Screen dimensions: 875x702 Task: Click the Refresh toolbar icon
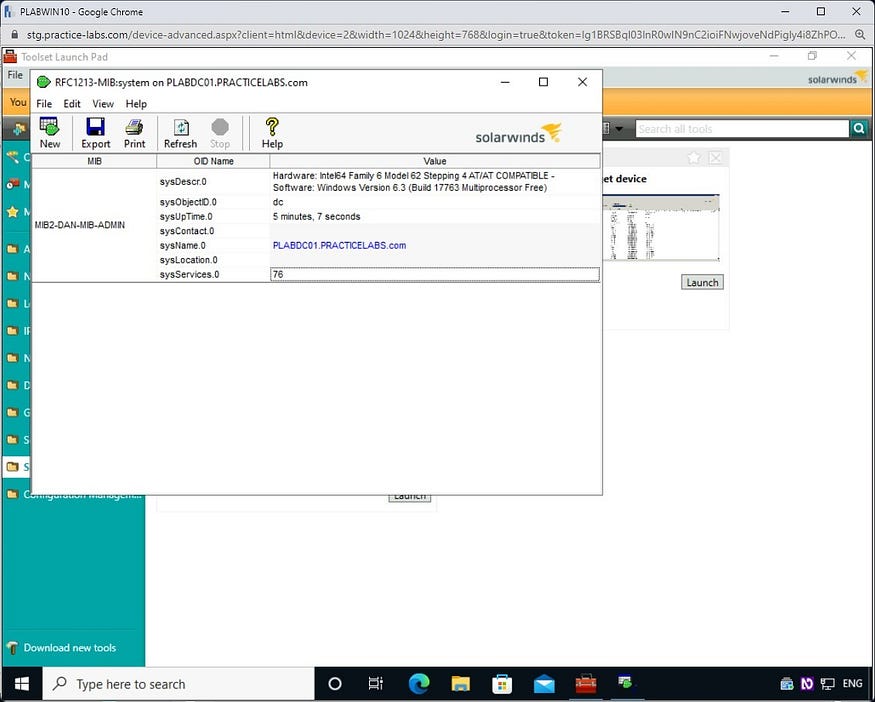(x=181, y=127)
